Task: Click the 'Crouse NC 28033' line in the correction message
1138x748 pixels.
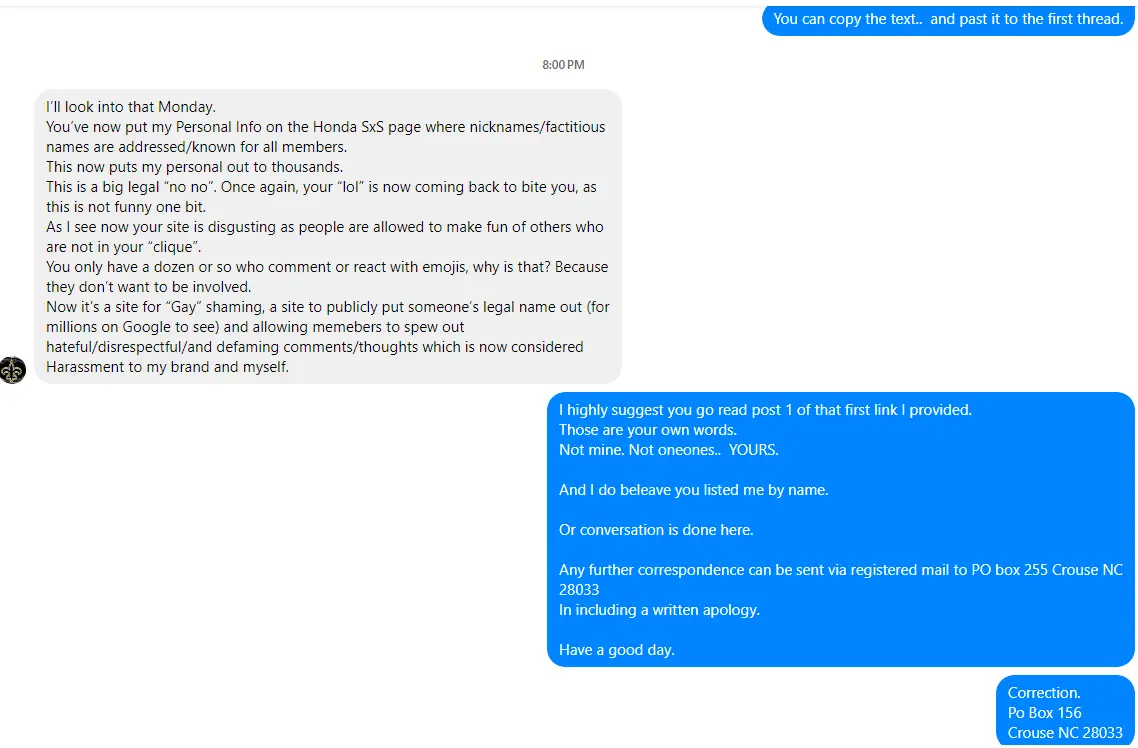Action: (1065, 733)
